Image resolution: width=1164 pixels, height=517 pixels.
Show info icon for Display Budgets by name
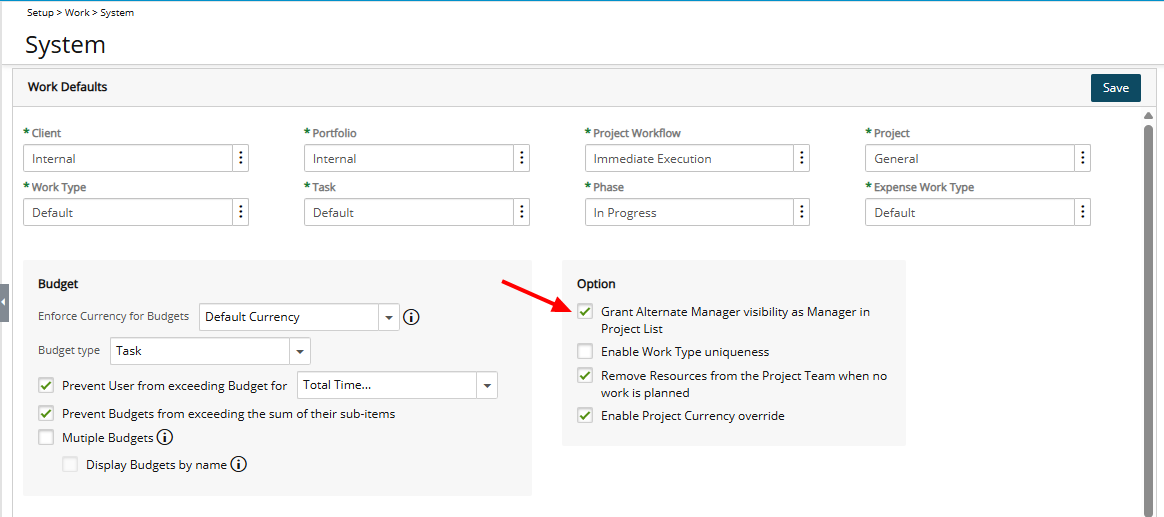[x=238, y=465]
